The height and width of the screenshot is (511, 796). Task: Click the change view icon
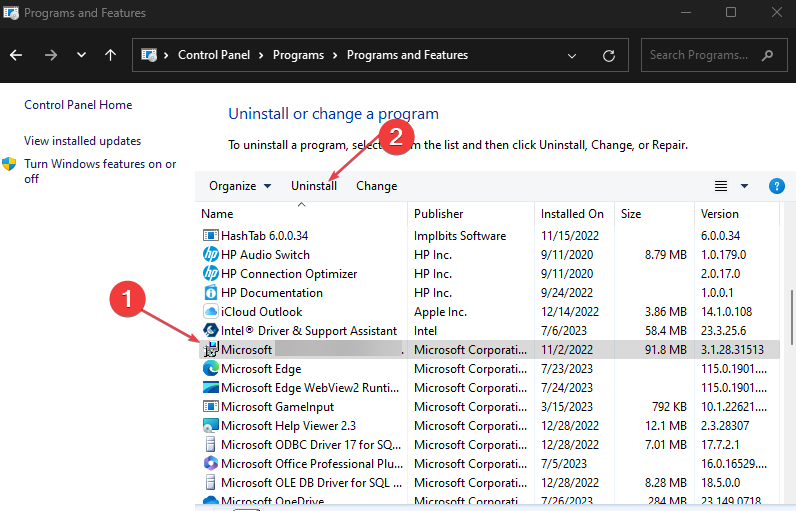click(721, 186)
